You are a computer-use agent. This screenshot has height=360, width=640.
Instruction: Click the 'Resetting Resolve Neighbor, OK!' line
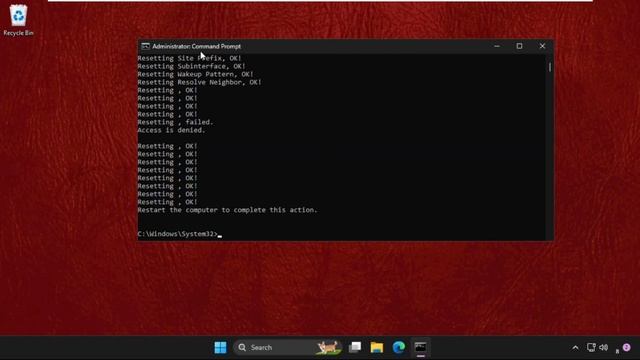(x=200, y=82)
